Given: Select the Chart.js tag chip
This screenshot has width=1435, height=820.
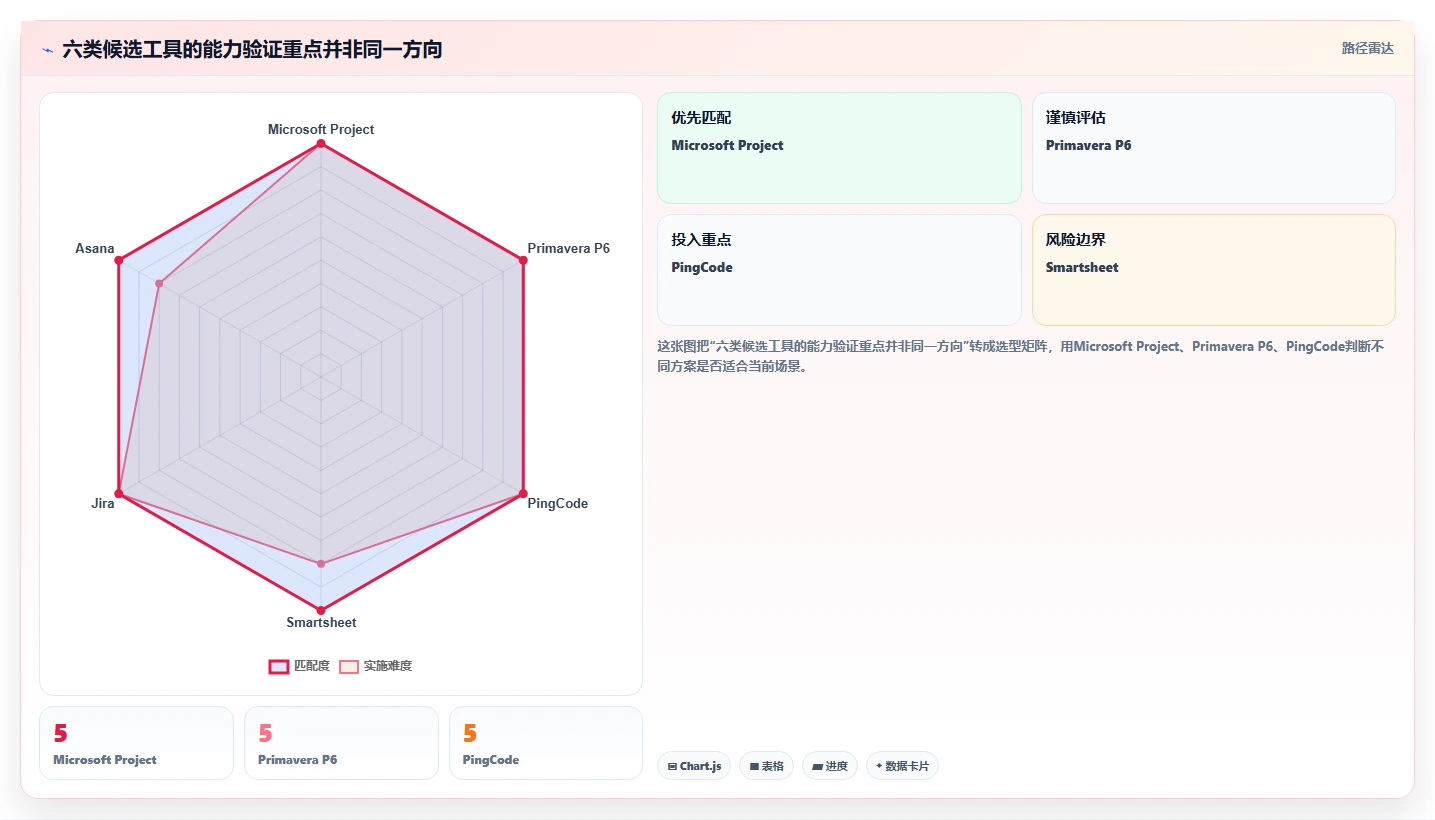Looking at the screenshot, I should pyautogui.click(x=694, y=766).
